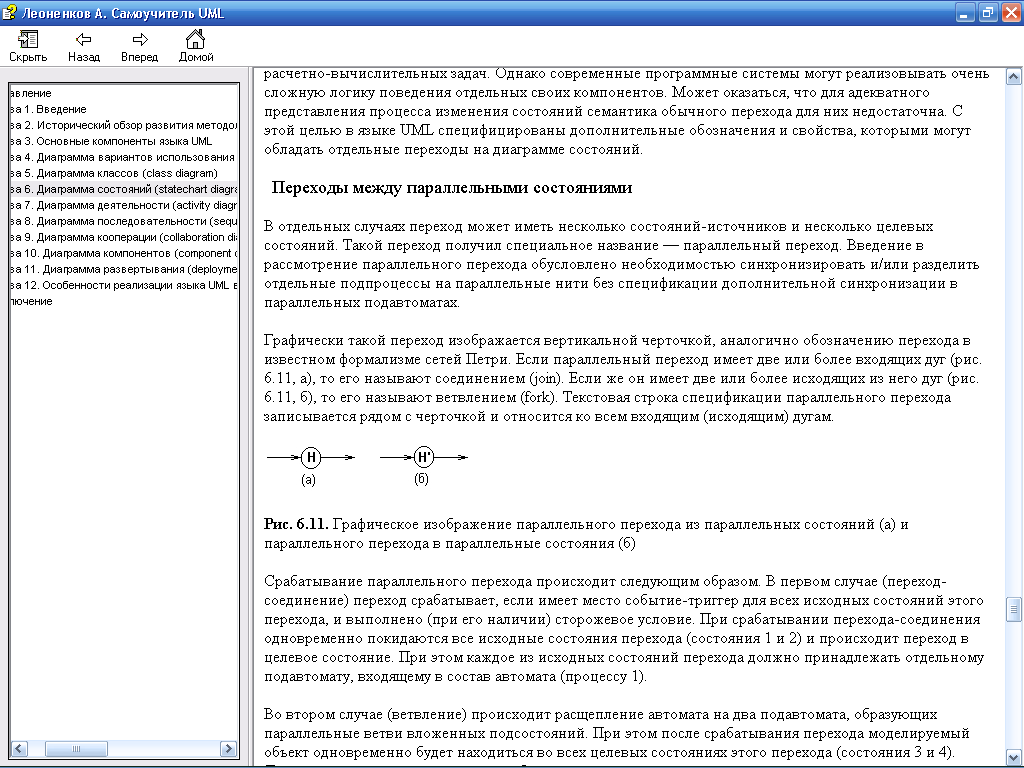The width and height of the screenshot is (1024, 768).
Task: Click the heading Переходы между параллельными состояниями
Action: click(x=452, y=188)
